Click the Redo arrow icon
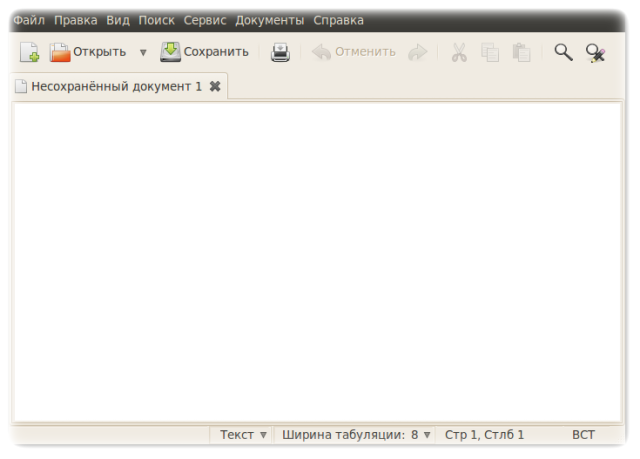The width and height of the screenshot is (640, 459). point(417,52)
